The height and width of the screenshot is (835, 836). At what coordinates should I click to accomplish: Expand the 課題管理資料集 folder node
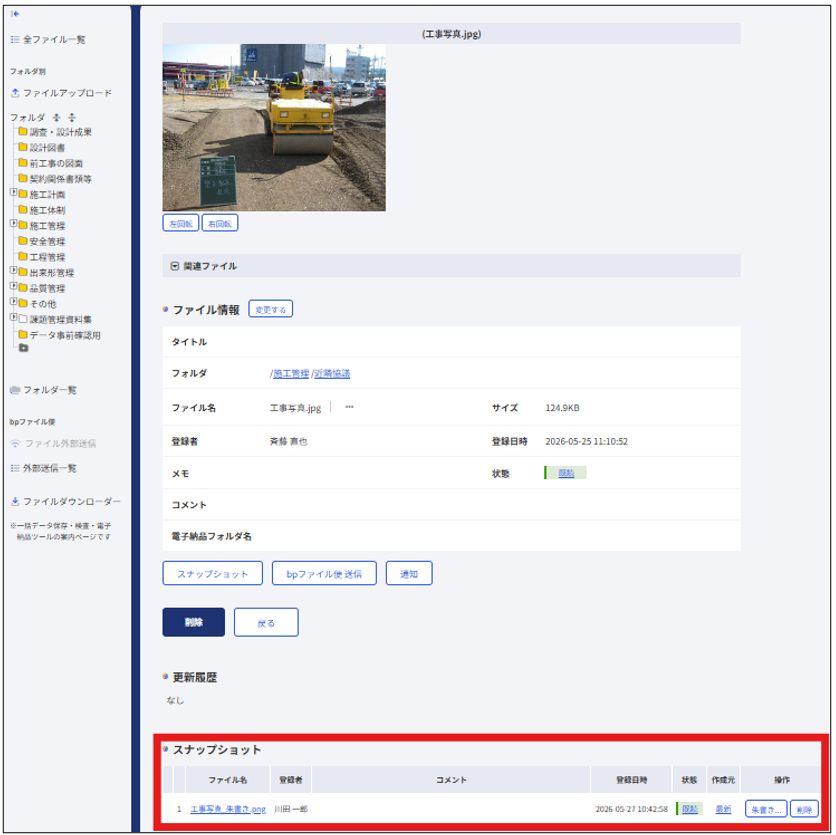(13, 317)
